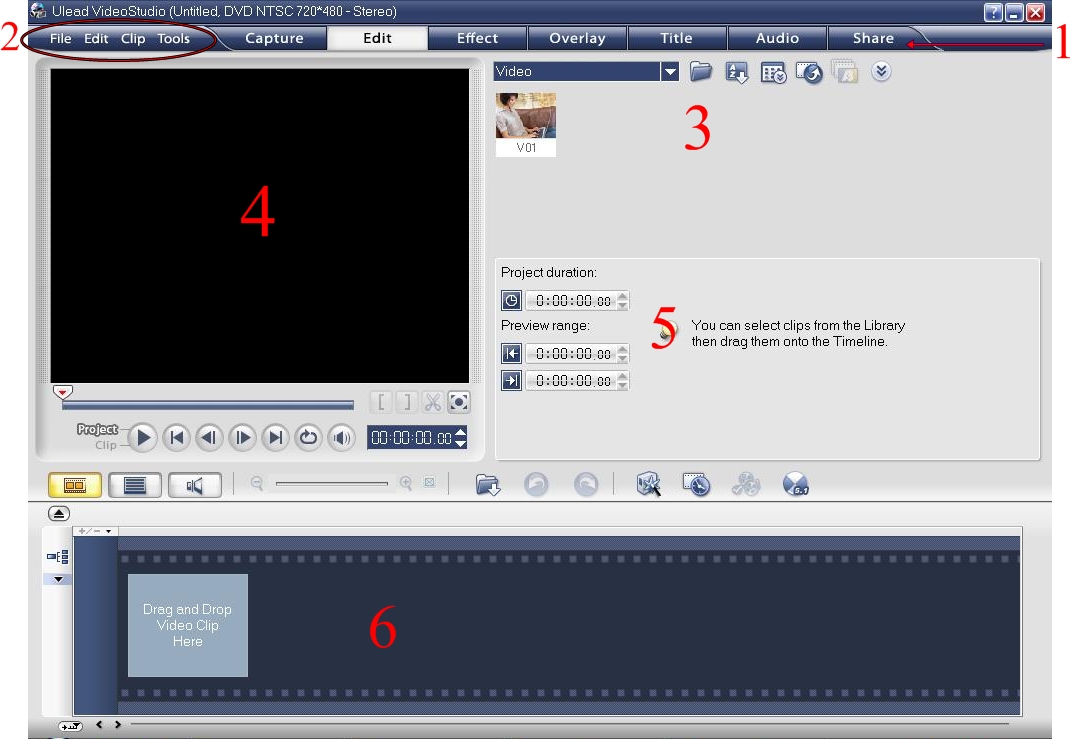This screenshot has height=739, width=1070.
Task: Select the V01 clip thumbnail
Action: click(x=525, y=117)
